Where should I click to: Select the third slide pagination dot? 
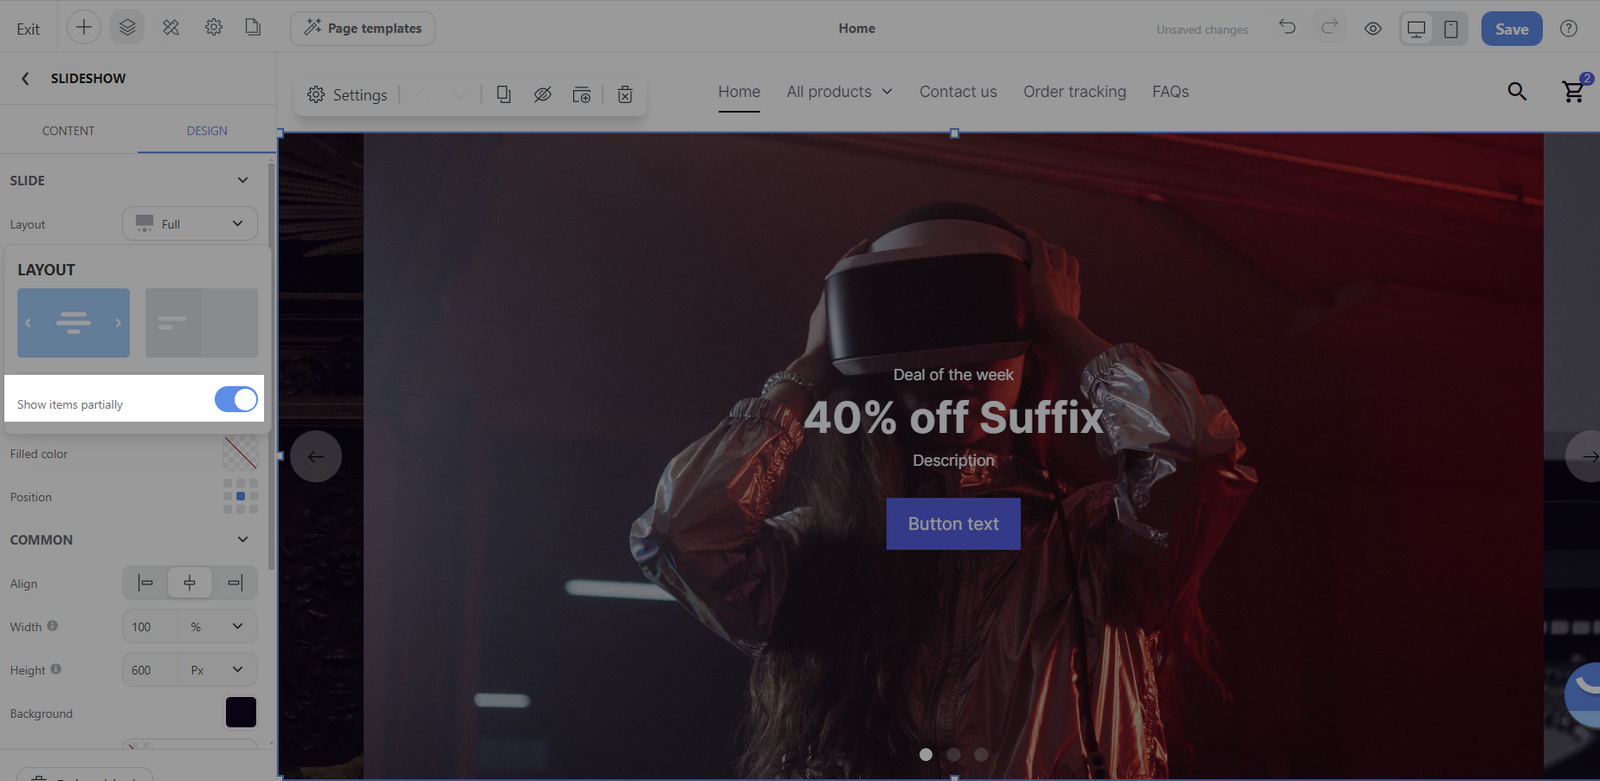pos(981,755)
